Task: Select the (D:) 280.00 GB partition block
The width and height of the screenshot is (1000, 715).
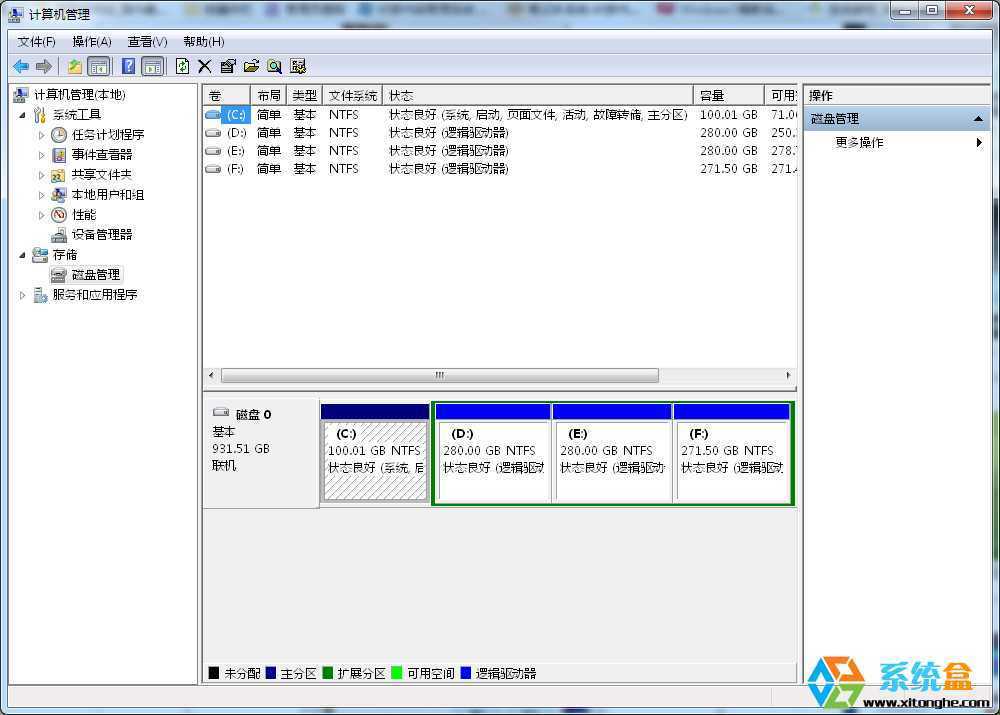Action: click(x=493, y=454)
